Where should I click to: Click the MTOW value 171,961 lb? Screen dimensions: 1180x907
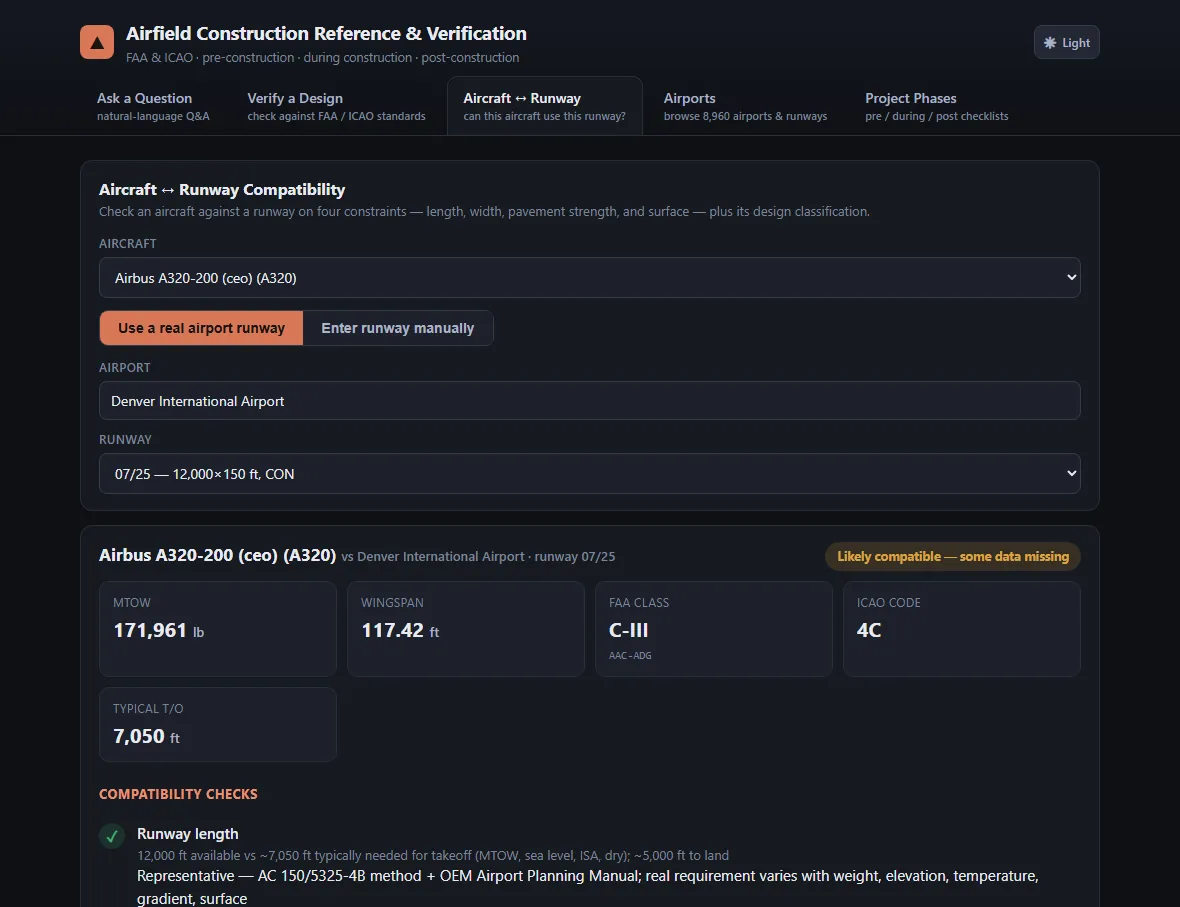159,630
